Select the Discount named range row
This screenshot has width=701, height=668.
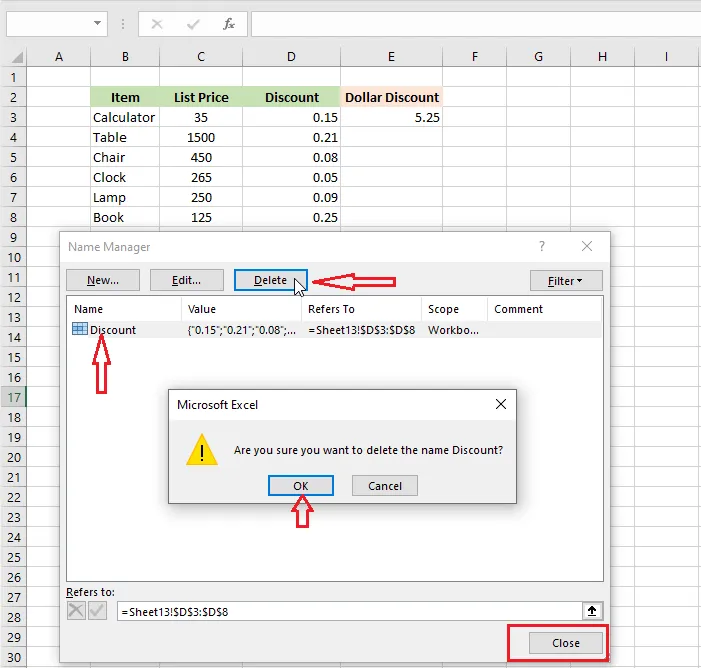click(334, 330)
